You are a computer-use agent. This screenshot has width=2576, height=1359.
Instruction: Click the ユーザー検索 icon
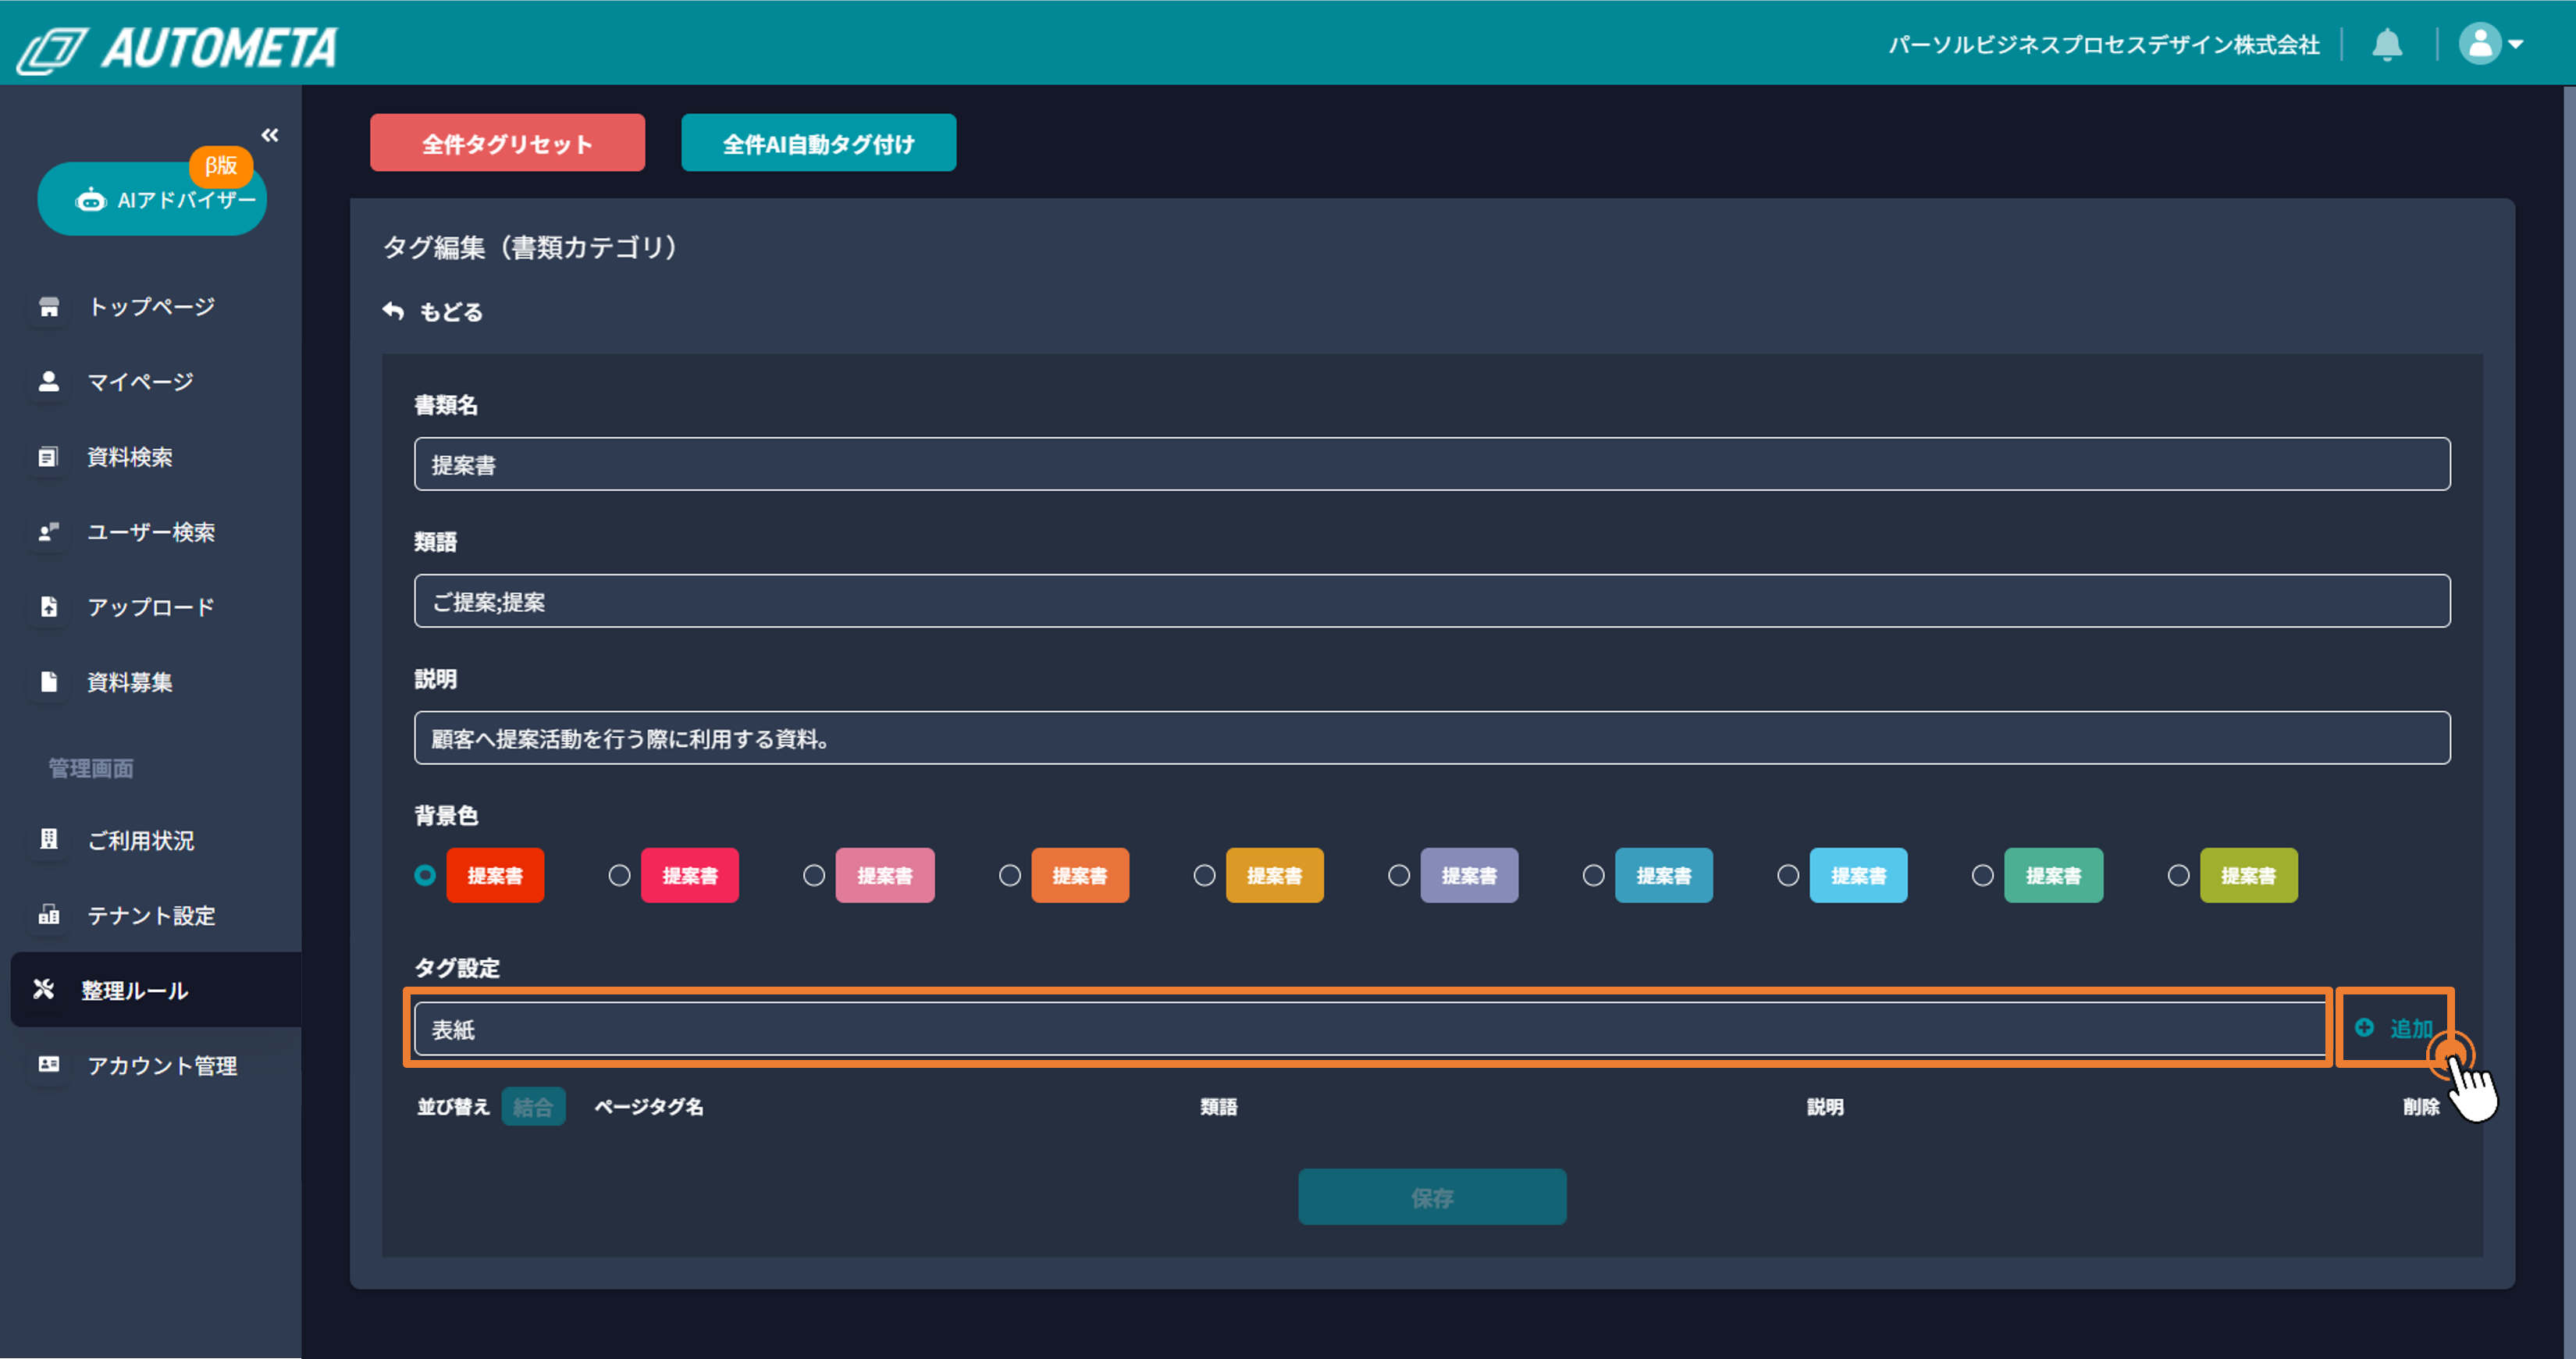pyautogui.click(x=48, y=532)
